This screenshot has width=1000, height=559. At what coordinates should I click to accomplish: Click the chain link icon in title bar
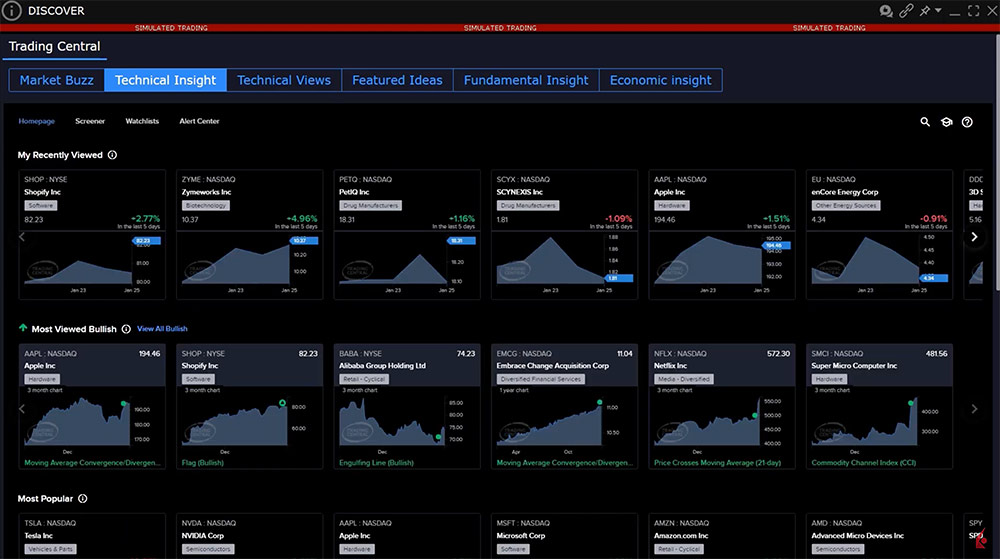pyautogui.click(x=906, y=11)
